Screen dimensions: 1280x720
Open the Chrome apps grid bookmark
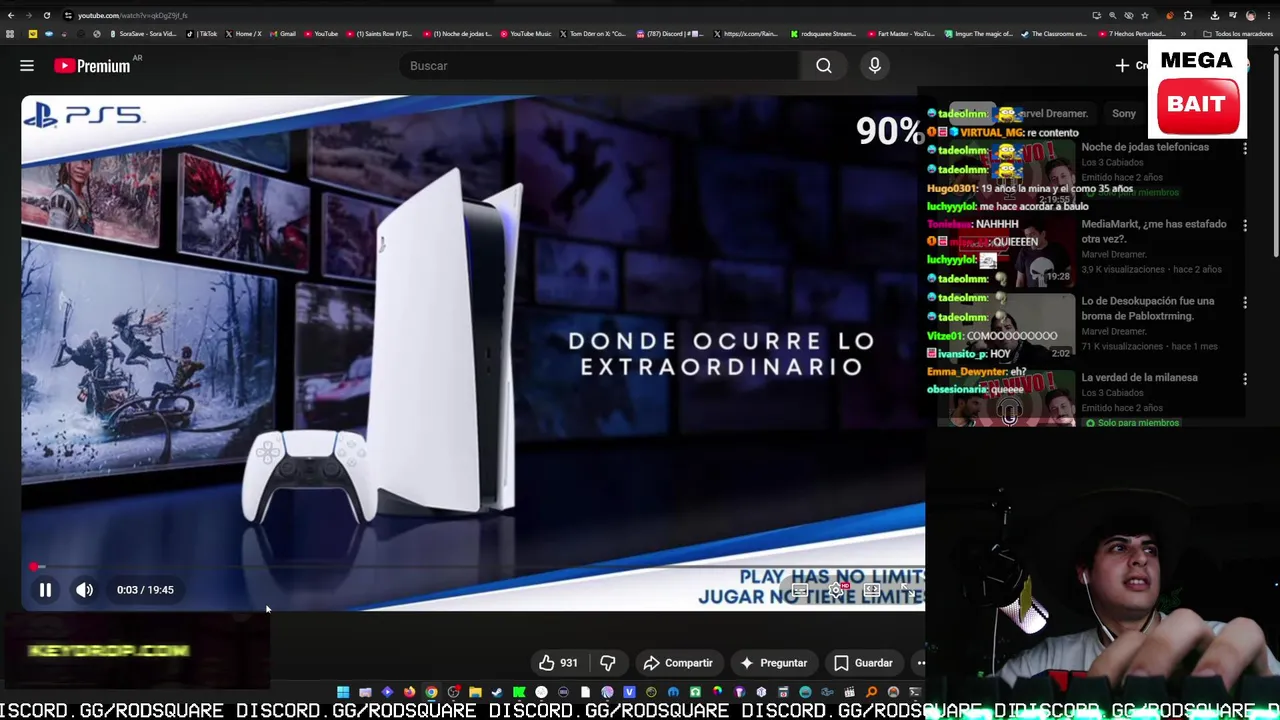pyautogui.click(x=10, y=34)
